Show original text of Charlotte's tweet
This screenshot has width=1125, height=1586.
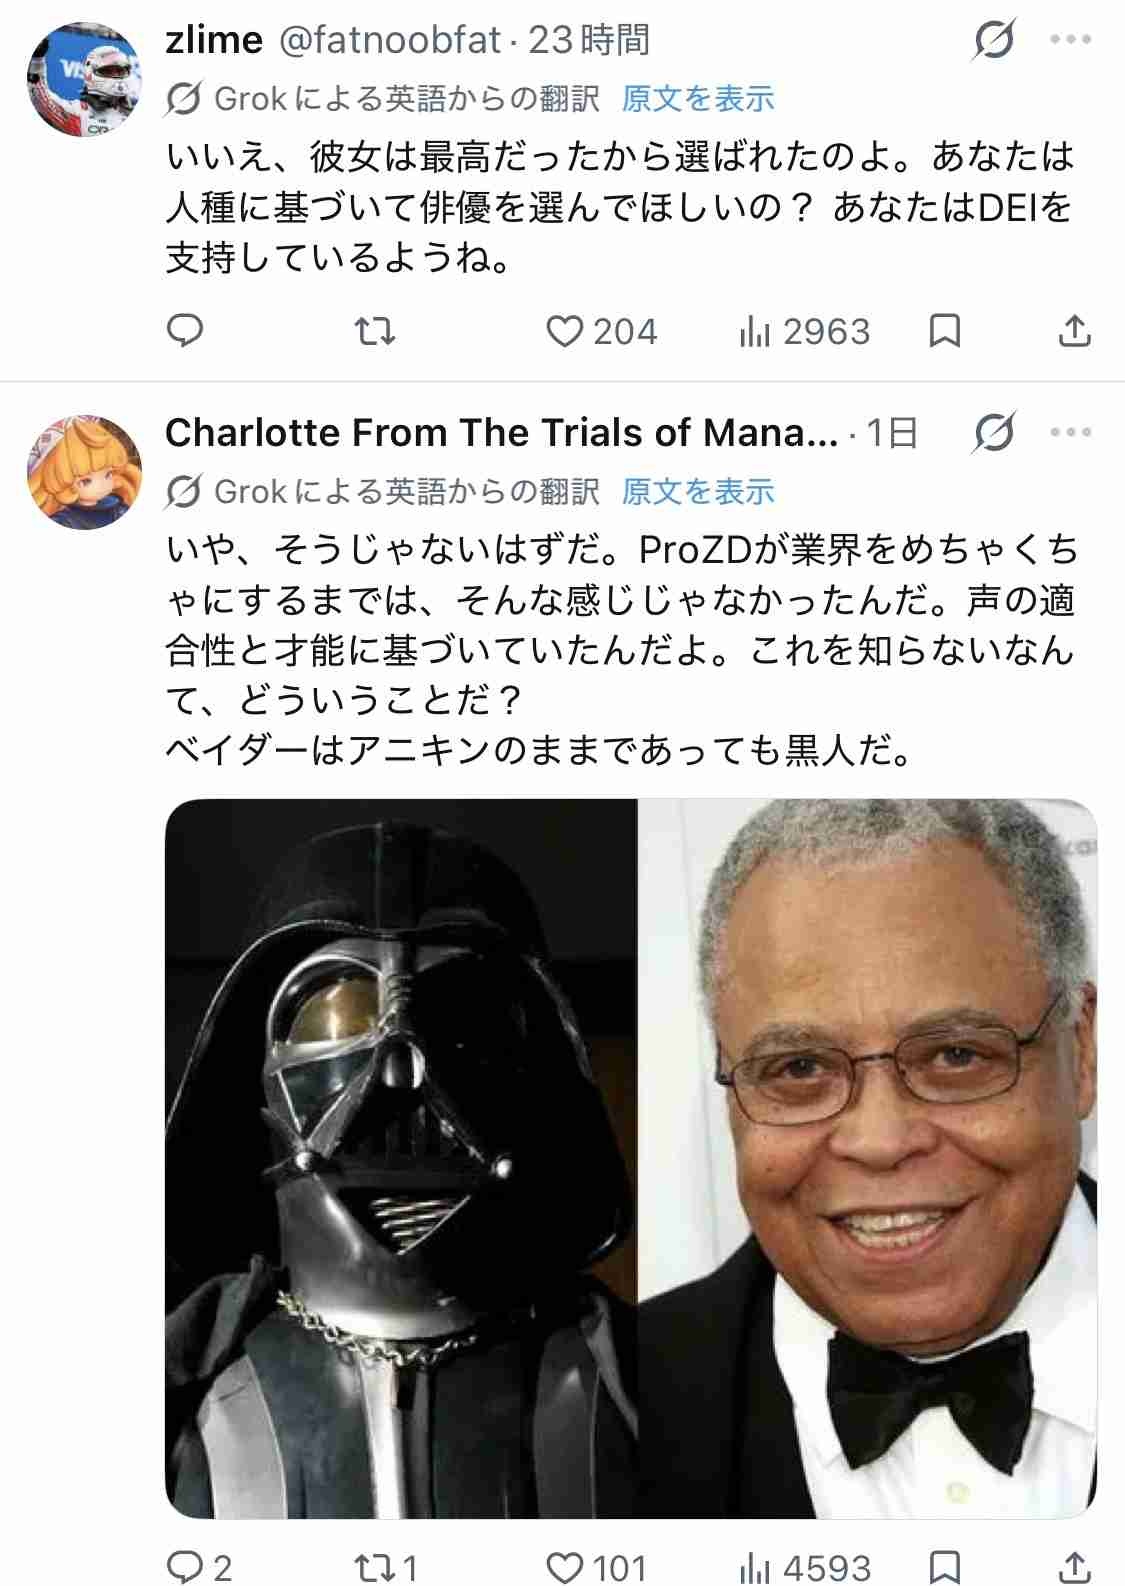point(698,491)
